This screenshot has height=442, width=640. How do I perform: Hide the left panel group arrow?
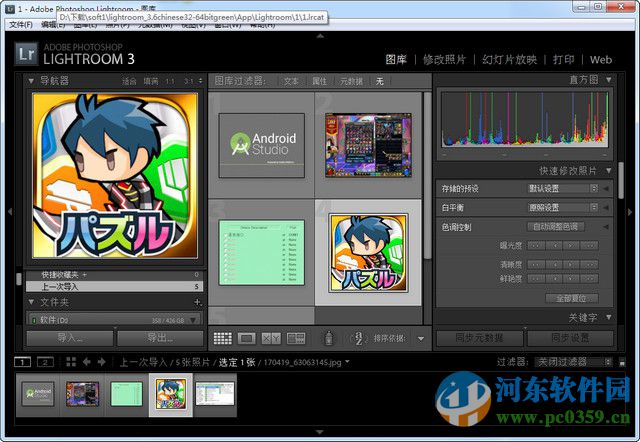10,211
